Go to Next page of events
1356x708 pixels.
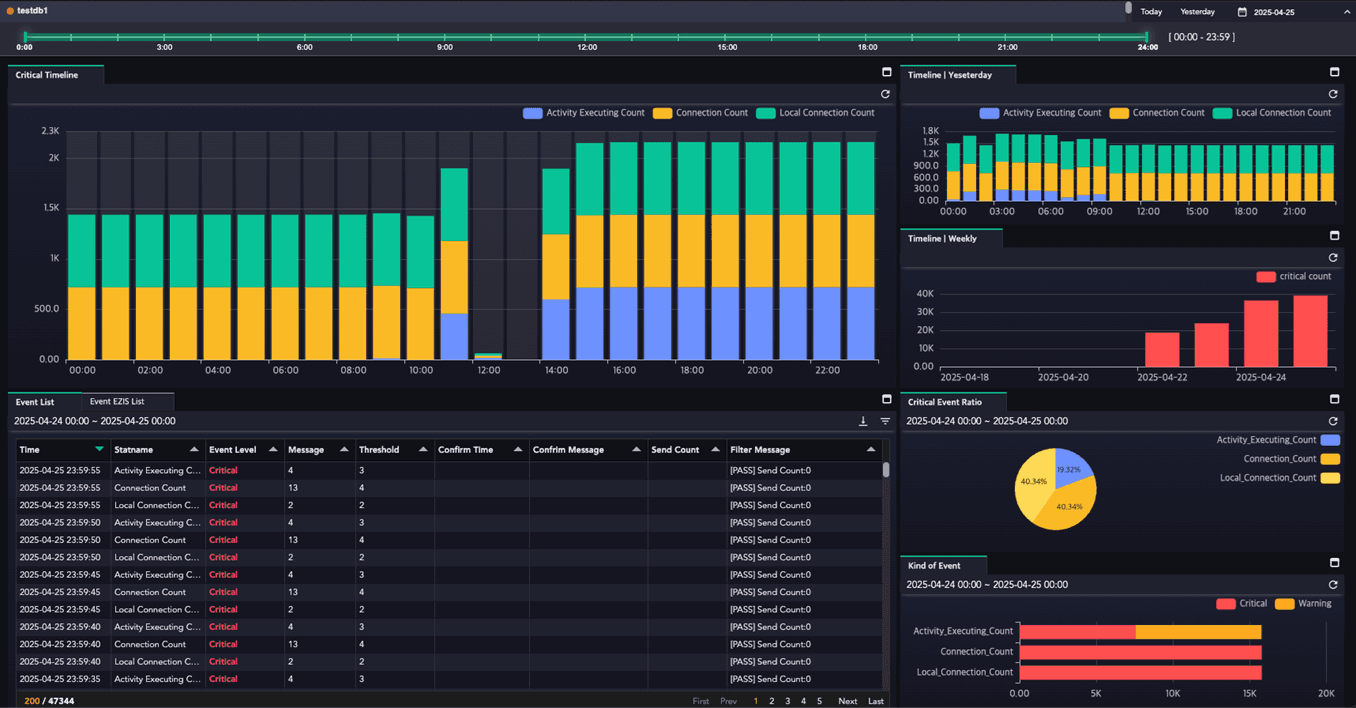pos(847,701)
